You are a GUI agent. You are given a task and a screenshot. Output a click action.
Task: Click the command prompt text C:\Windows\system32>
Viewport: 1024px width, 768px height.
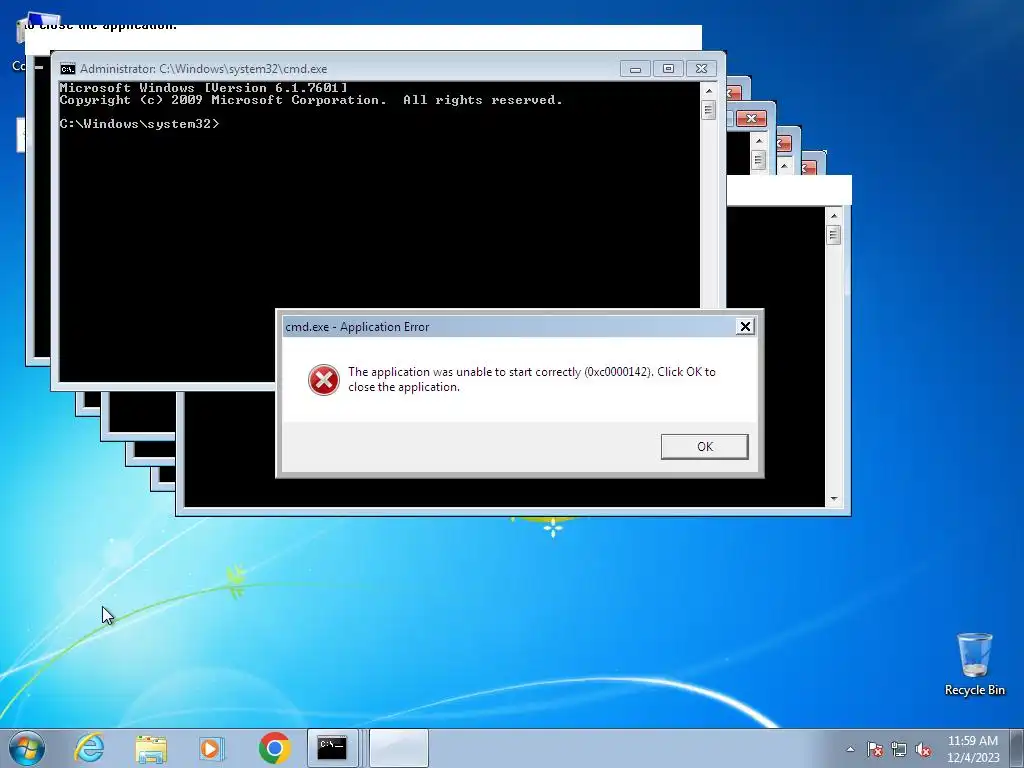[x=139, y=123]
